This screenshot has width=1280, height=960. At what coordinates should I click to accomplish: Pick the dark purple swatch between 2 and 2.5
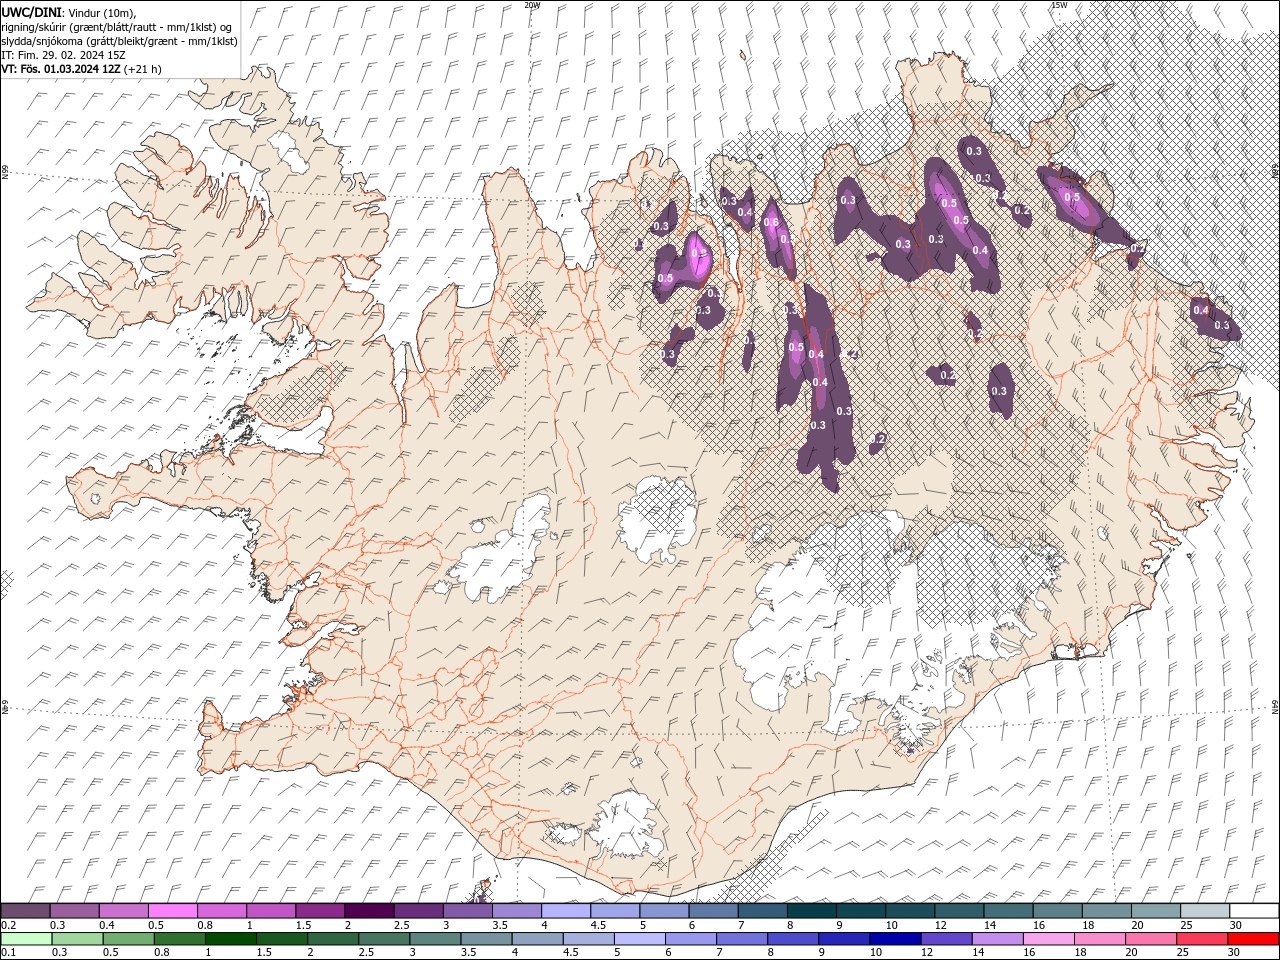[369, 911]
